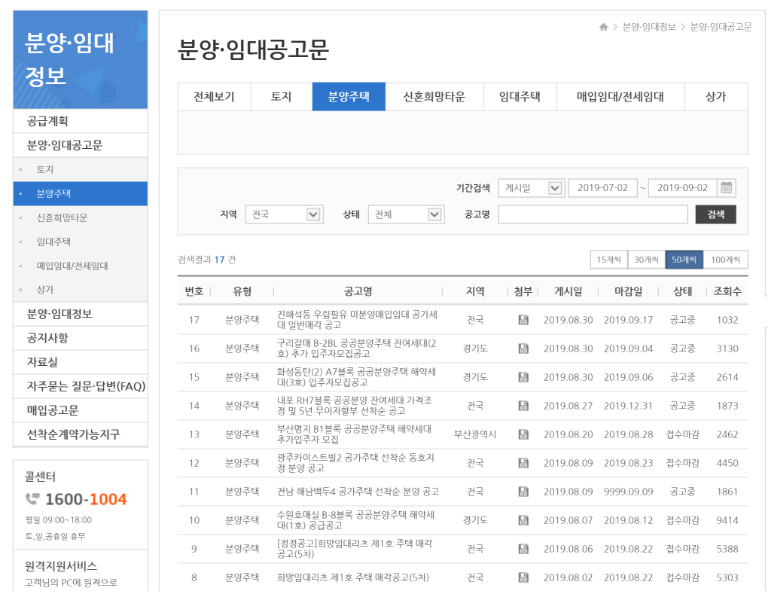777x613 pixels.
Task: Open the 진해석동 우림필유 announcement
Action: (x=357, y=320)
